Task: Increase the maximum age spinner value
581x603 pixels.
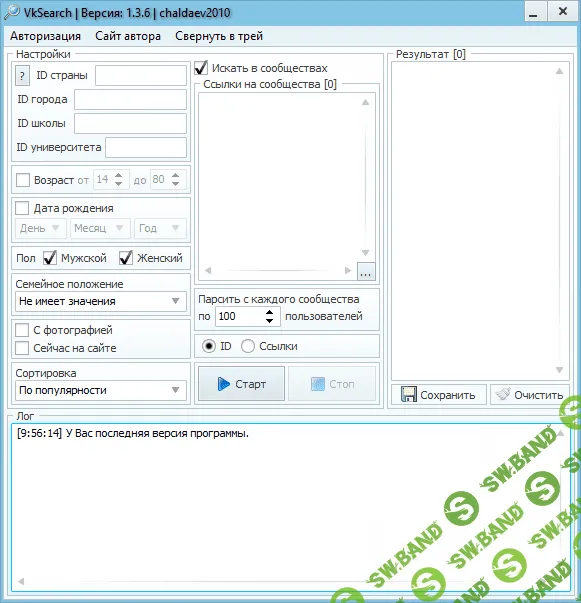Action: click(175, 175)
